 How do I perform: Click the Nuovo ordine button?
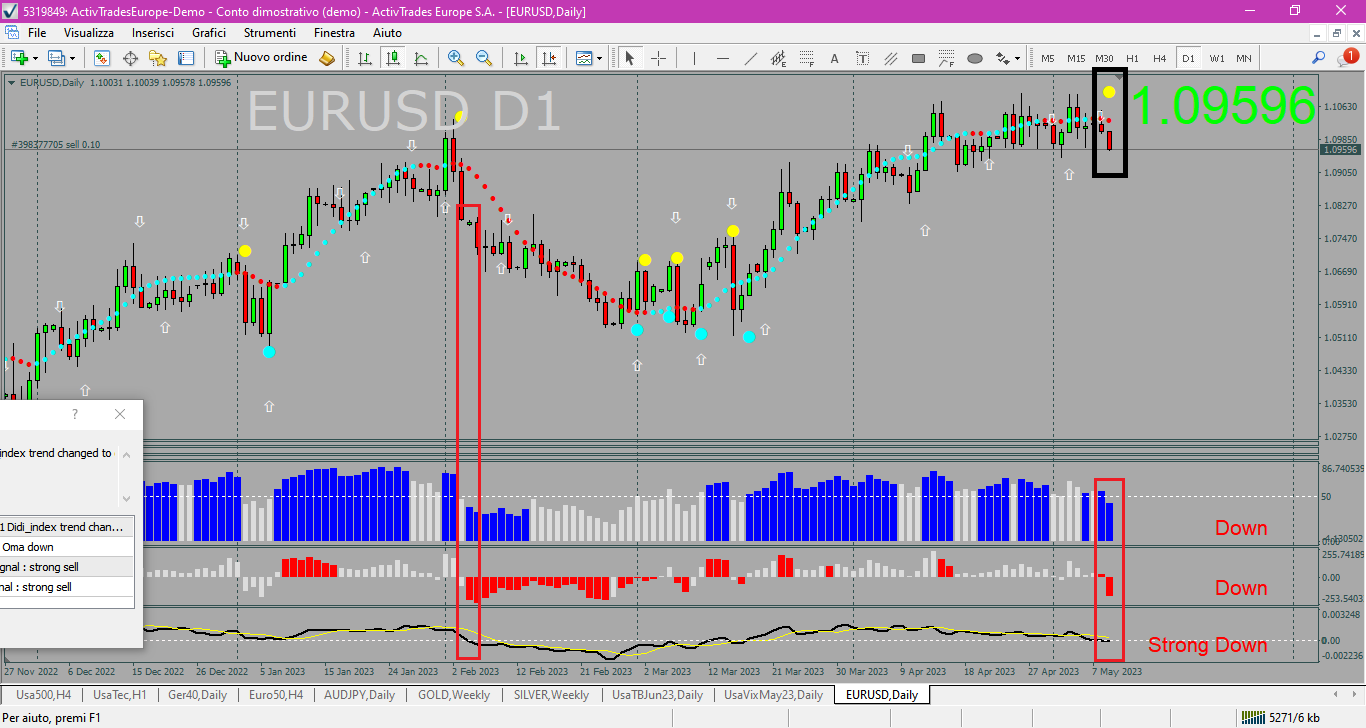[262, 58]
